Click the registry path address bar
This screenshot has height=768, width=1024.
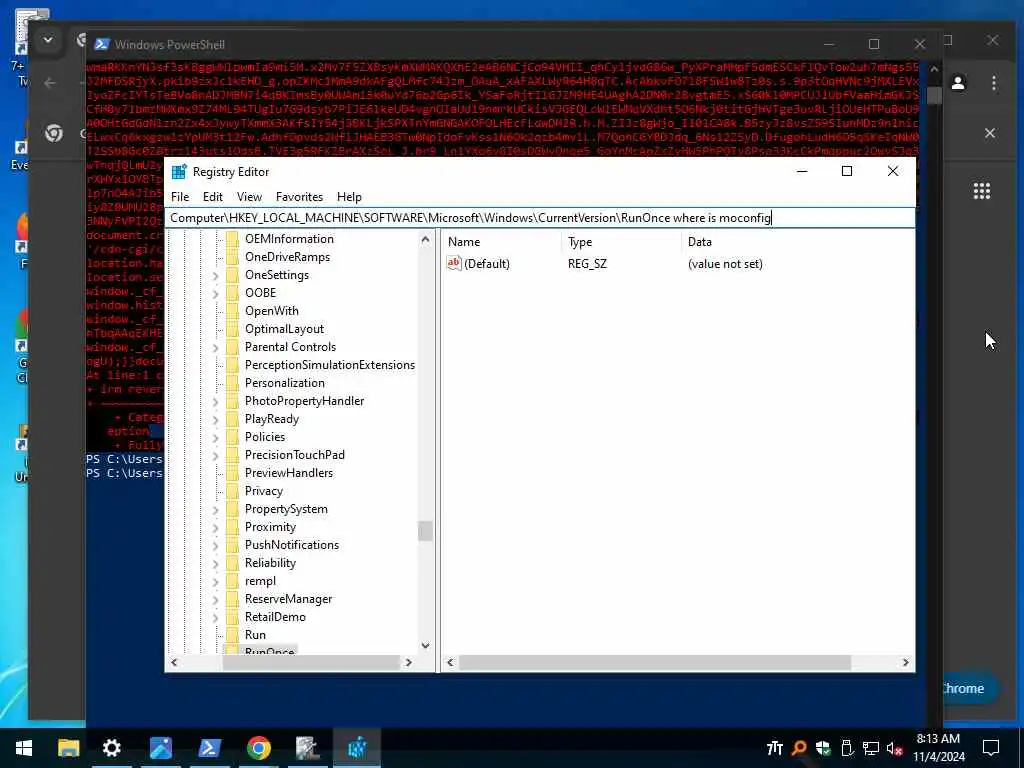click(539, 217)
